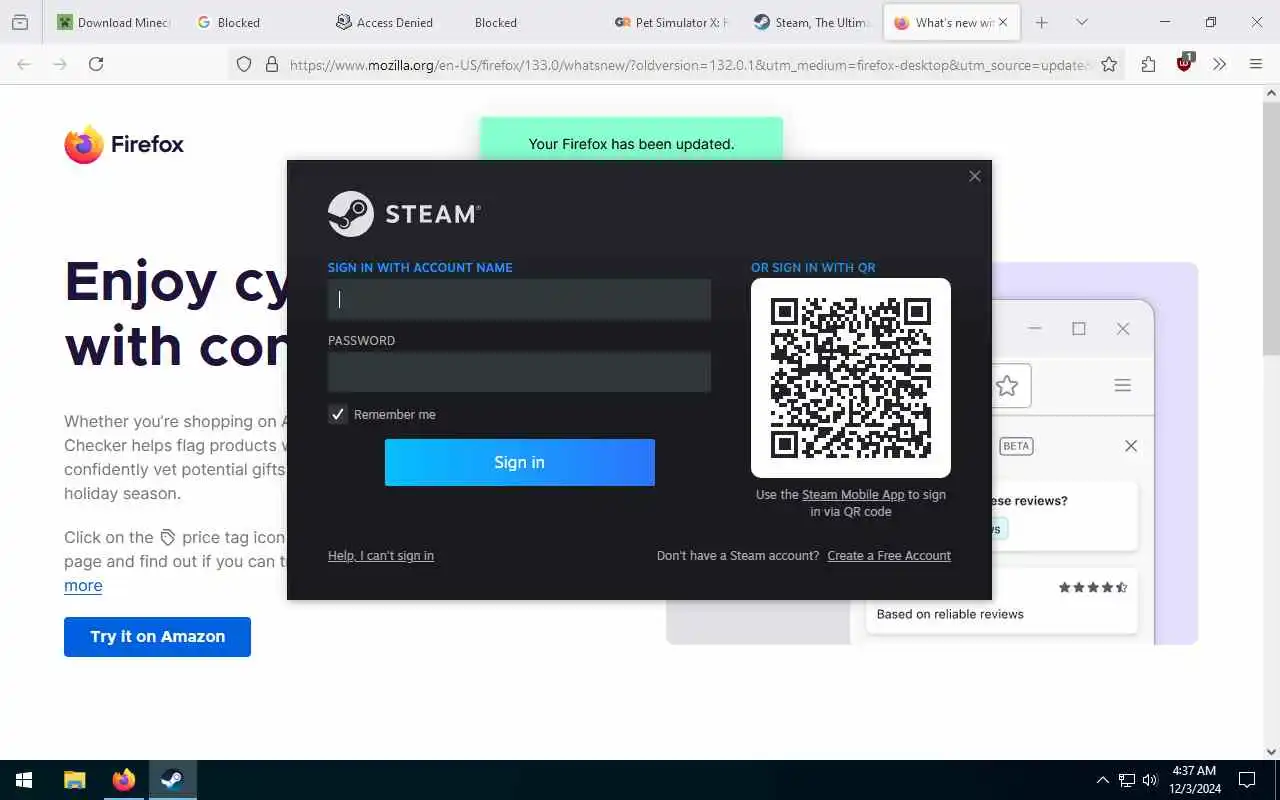
Task: Click the Steam logo in dialog
Action: point(404,213)
